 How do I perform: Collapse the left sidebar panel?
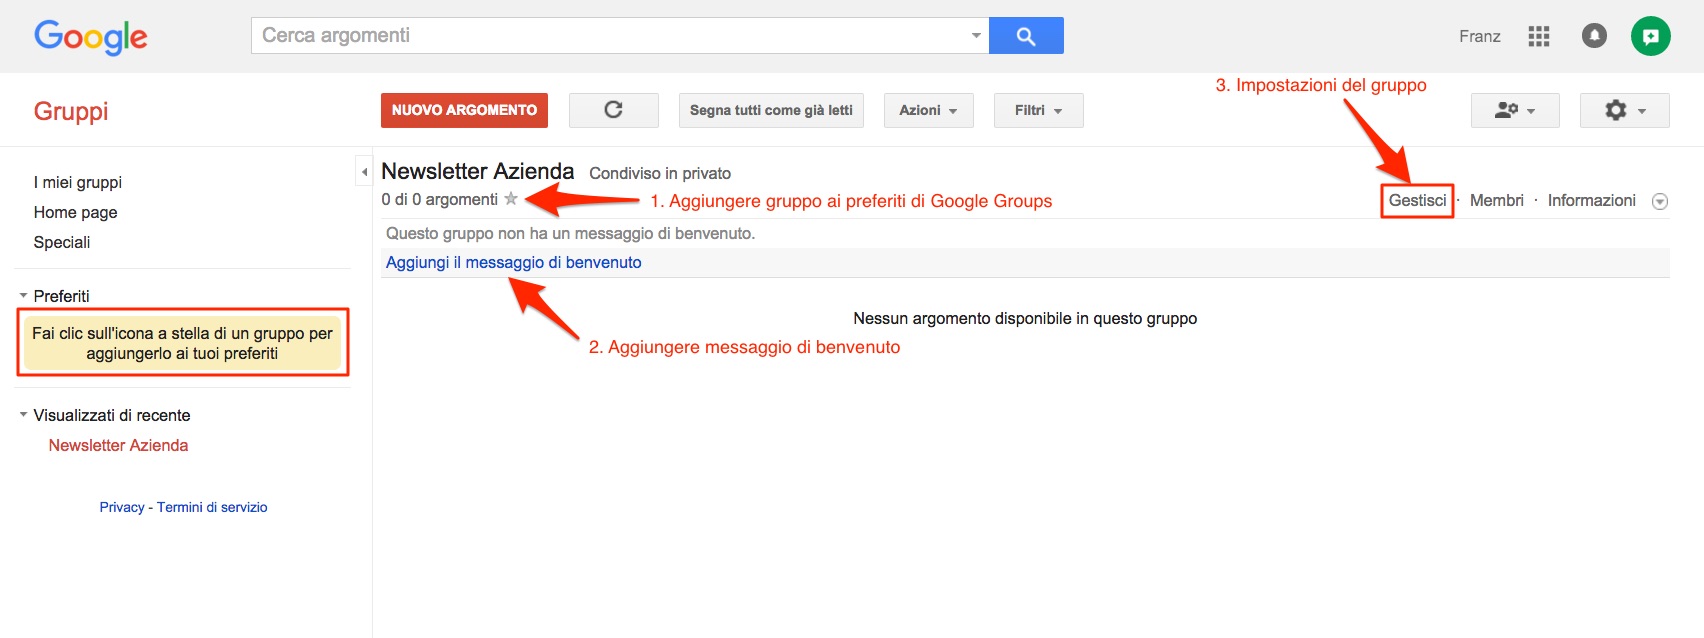(x=364, y=171)
